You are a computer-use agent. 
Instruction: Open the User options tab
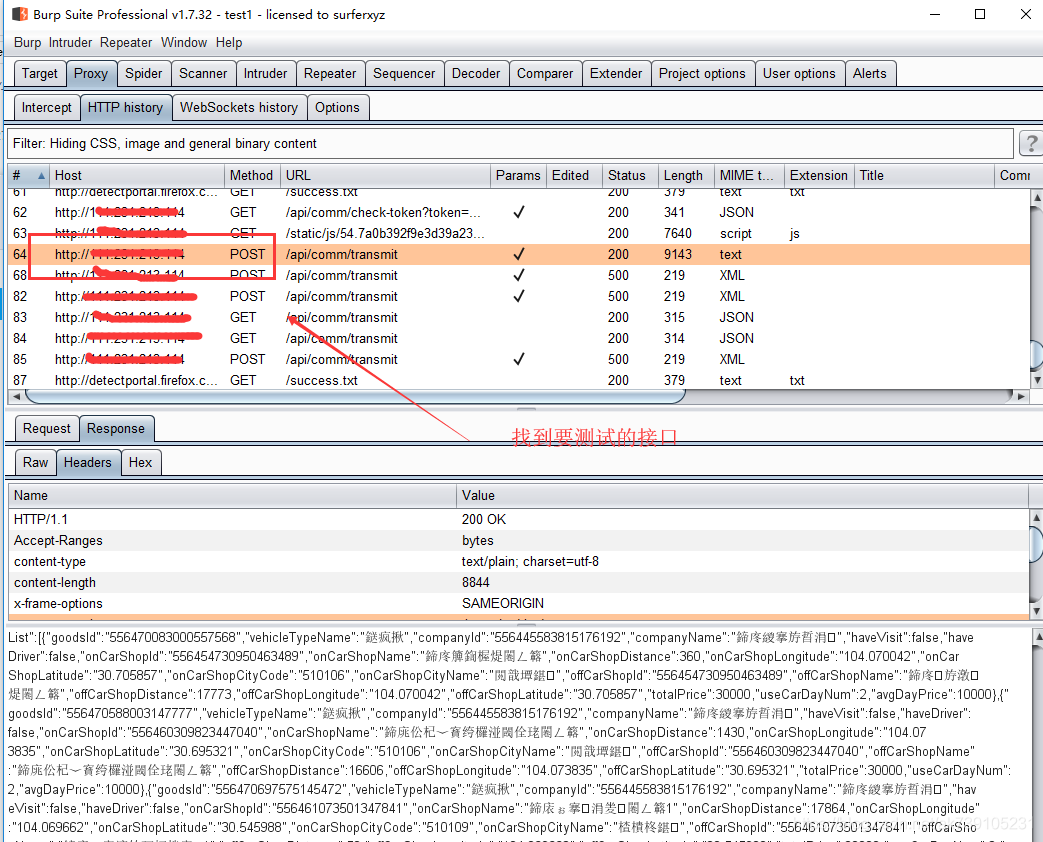tap(799, 73)
